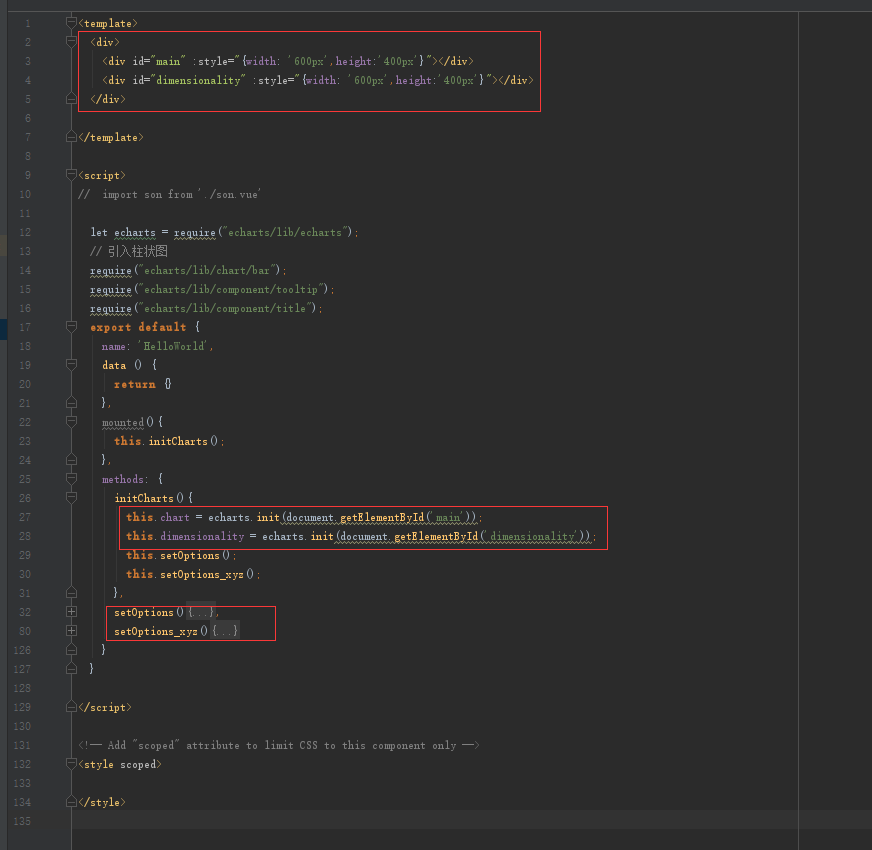The image size is (872, 850).
Task: Fold the methods object block
Action: pos(71,479)
